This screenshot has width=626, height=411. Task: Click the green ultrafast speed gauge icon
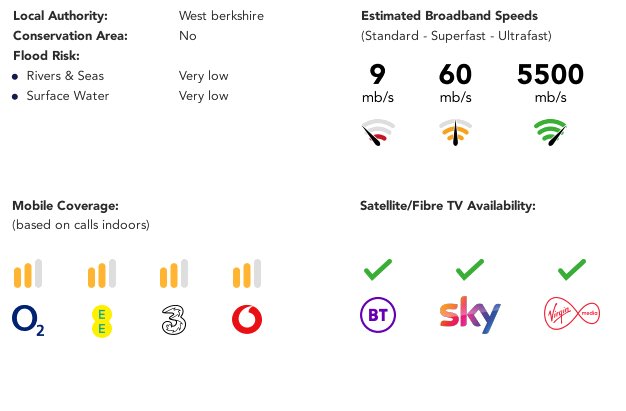[x=550, y=132]
